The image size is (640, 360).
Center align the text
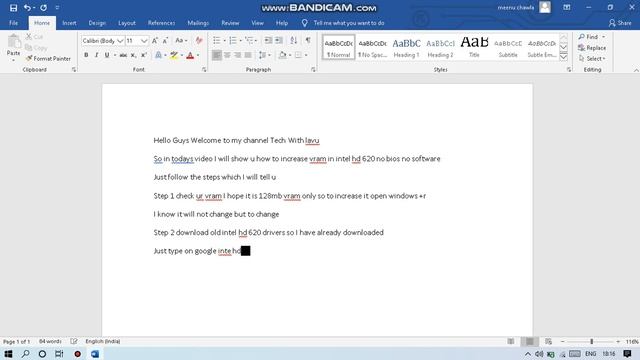coord(227,55)
